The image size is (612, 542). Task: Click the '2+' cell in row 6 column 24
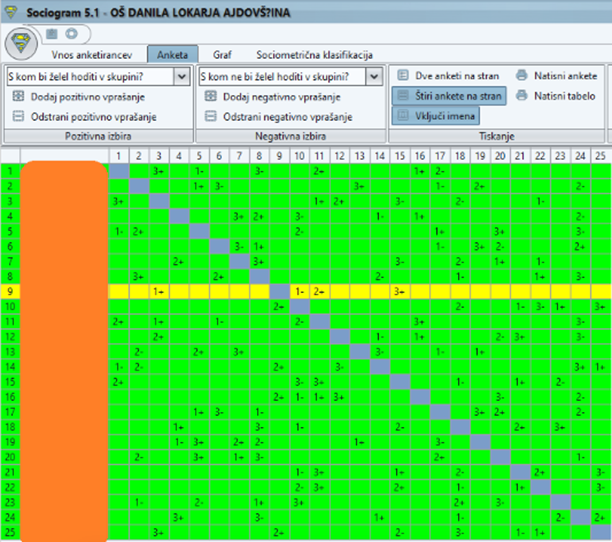[580, 246]
